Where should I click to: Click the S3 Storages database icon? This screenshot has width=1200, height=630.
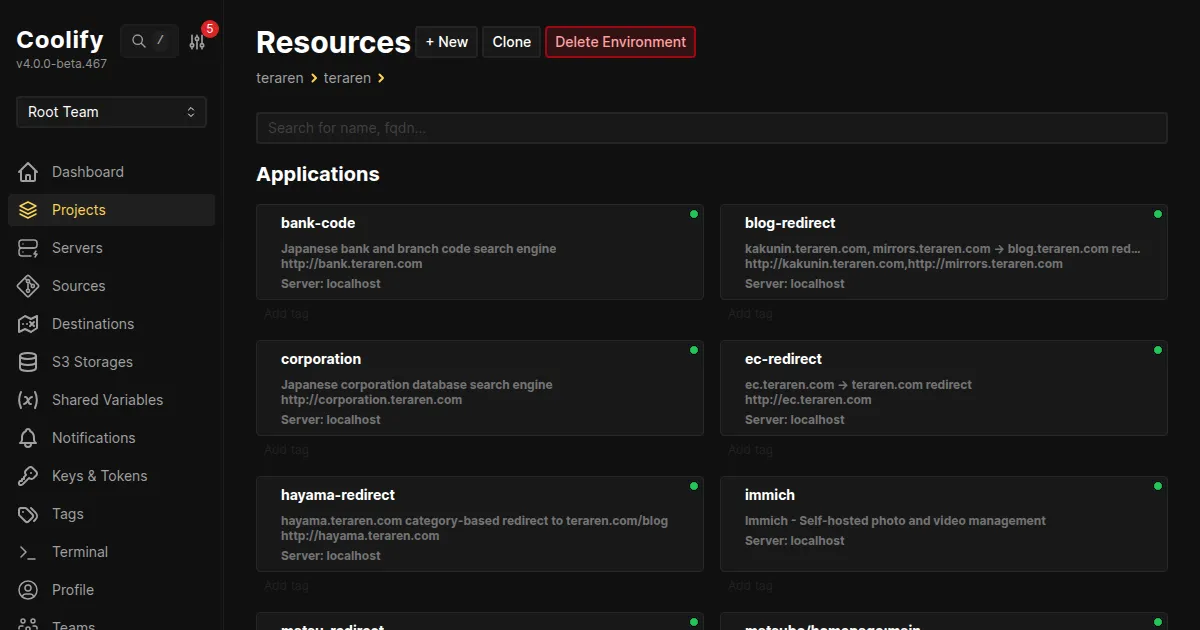tap(28, 362)
